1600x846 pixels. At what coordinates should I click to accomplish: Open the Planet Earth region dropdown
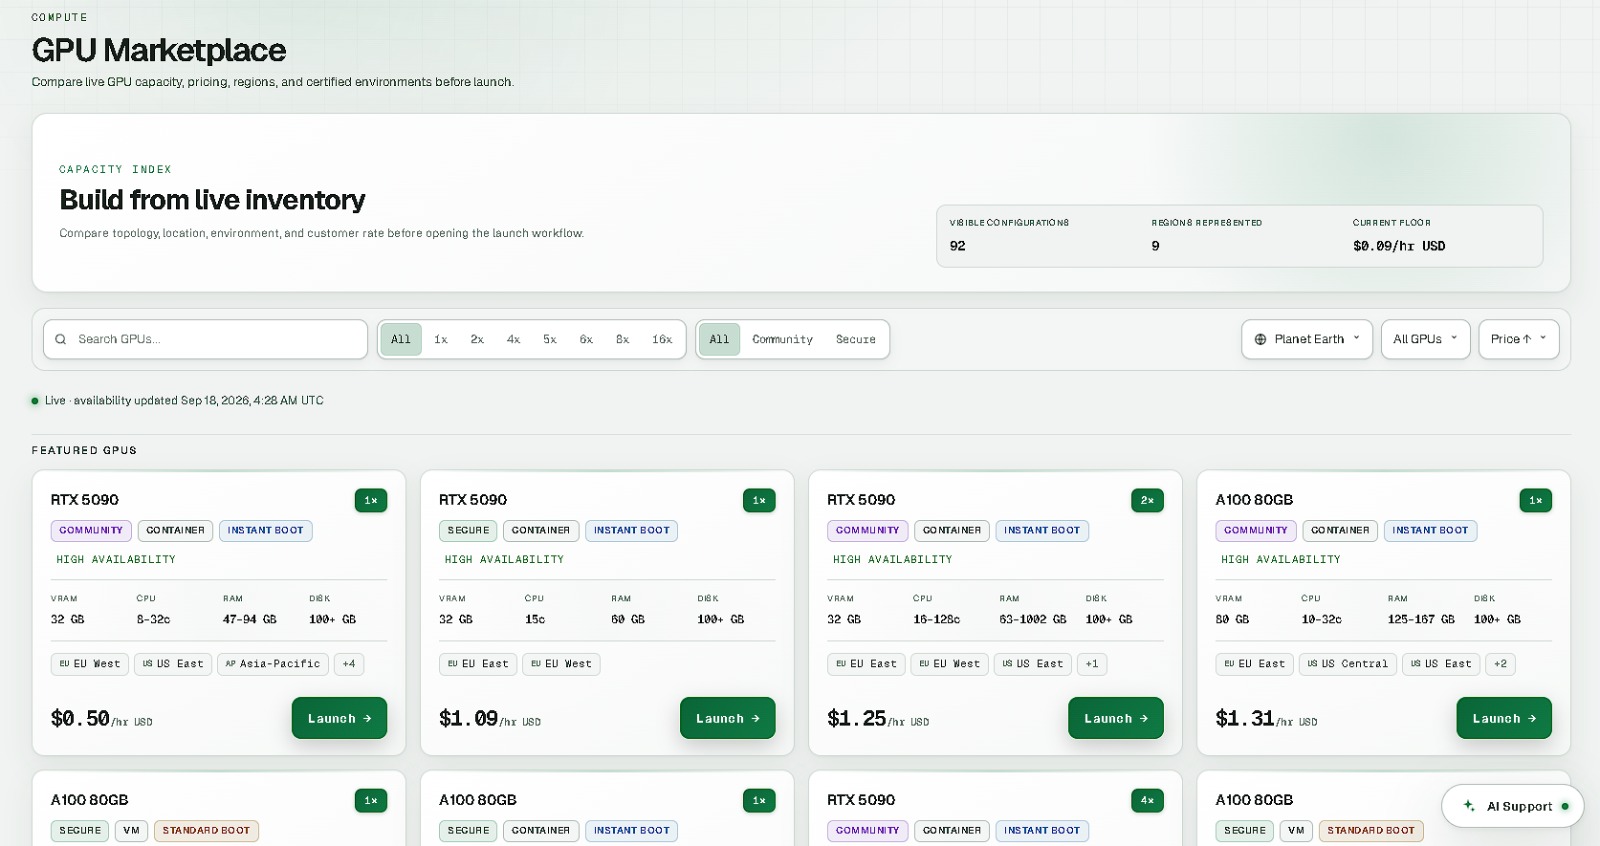[1307, 339]
